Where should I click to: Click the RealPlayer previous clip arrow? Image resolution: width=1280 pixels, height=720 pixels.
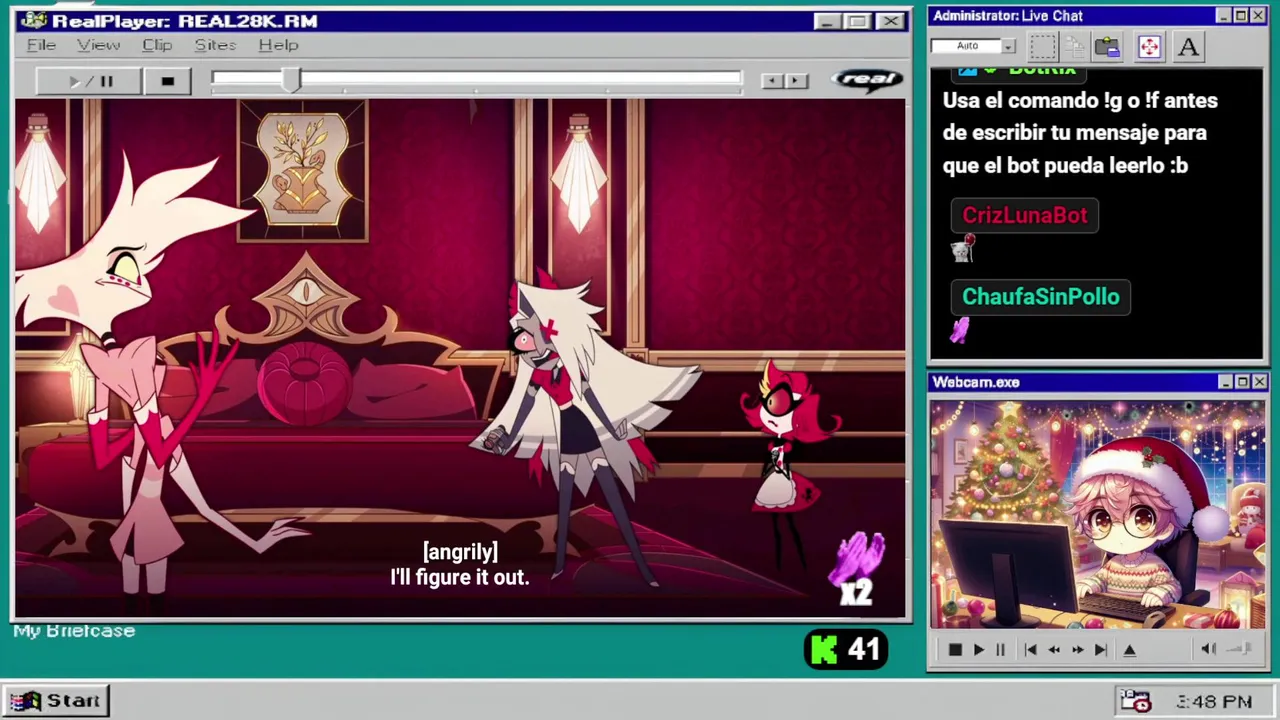tap(771, 81)
